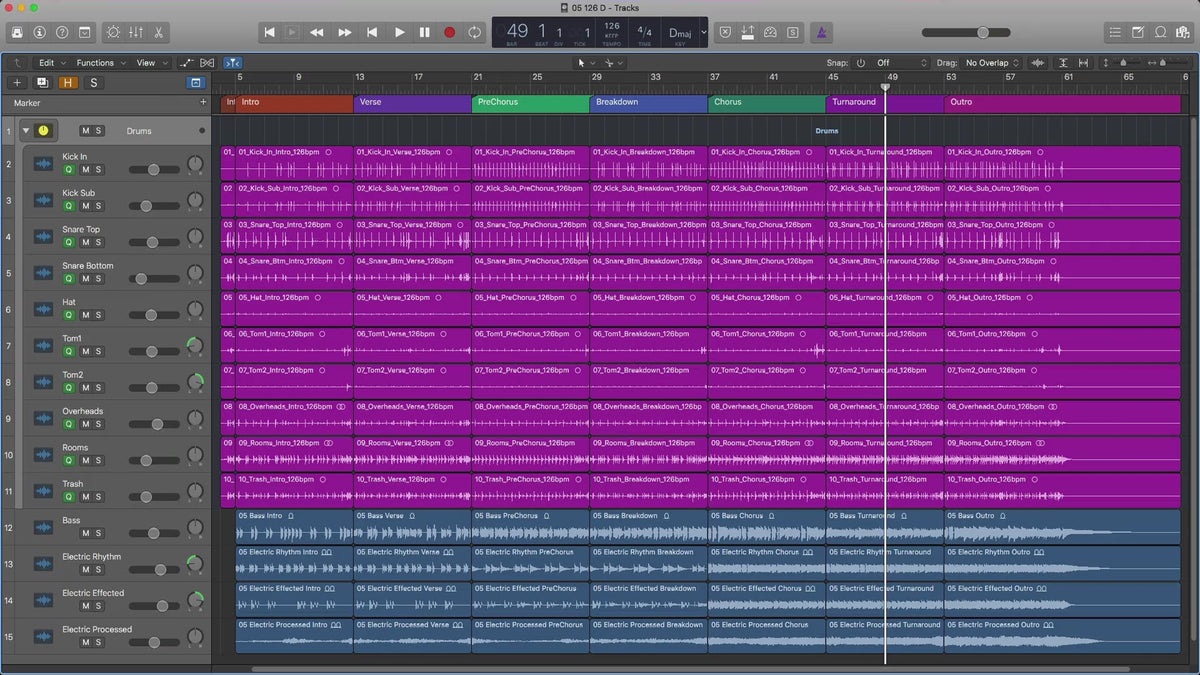Open the Mixer from the toolbar

pyautogui.click(x=134, y=32)
